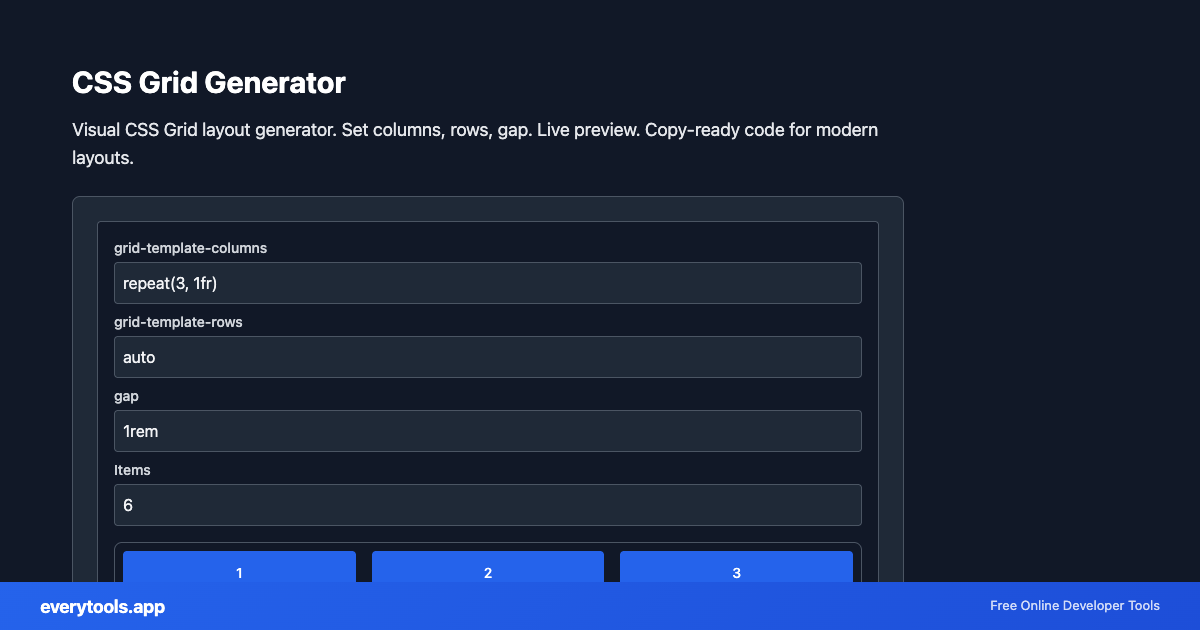Click the gap label above its field
Image resolution: width=1200 pixels, height=630 pixels.
(x=127, y=396)
